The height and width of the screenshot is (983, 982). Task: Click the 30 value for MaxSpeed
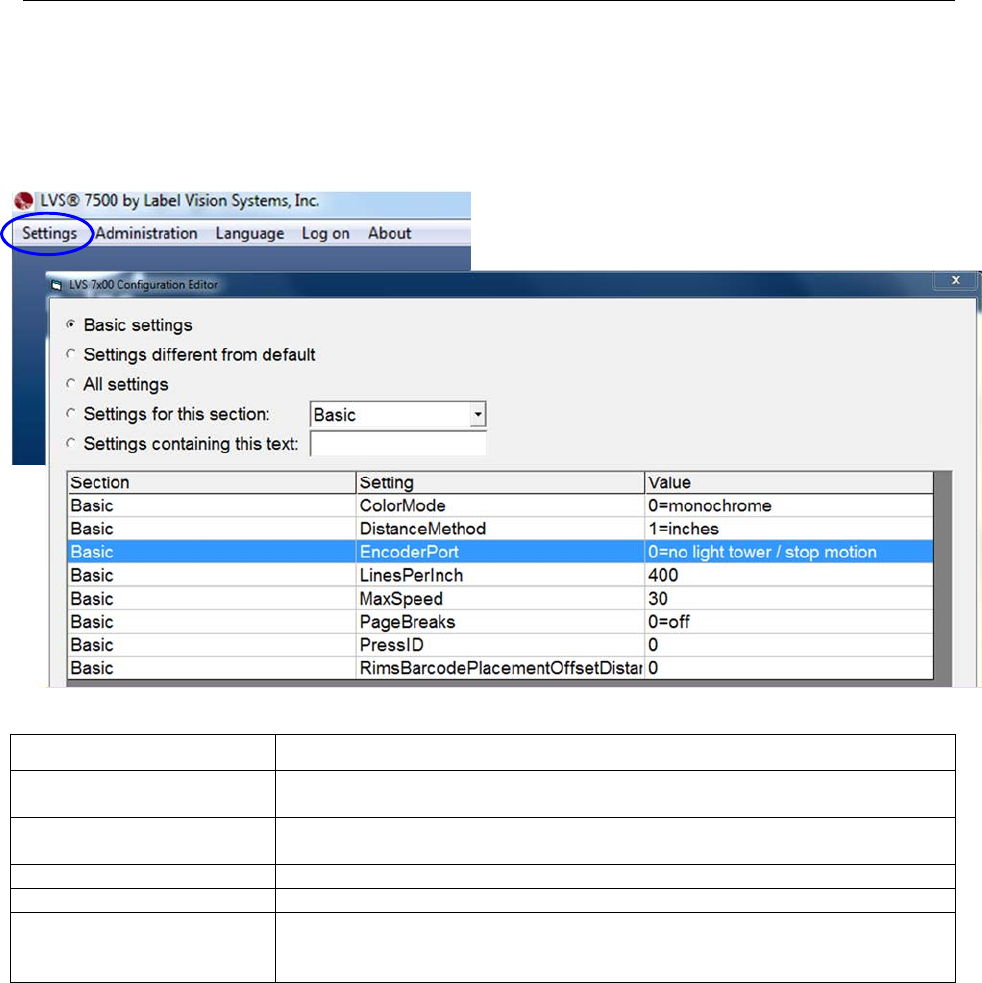pos(789,598)
